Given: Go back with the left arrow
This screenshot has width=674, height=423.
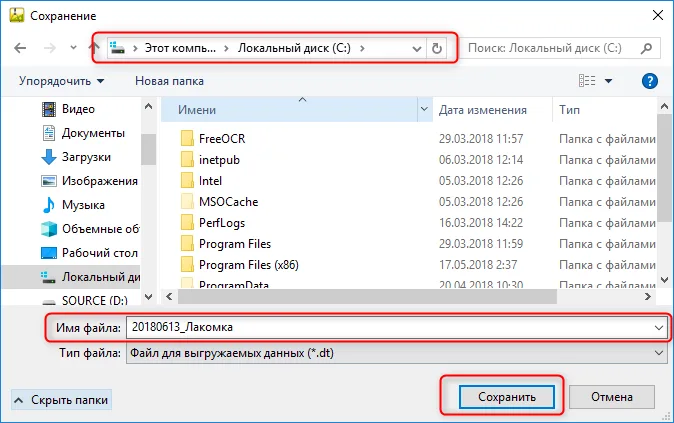Looking at the screenshot, I should coord(20,48).
